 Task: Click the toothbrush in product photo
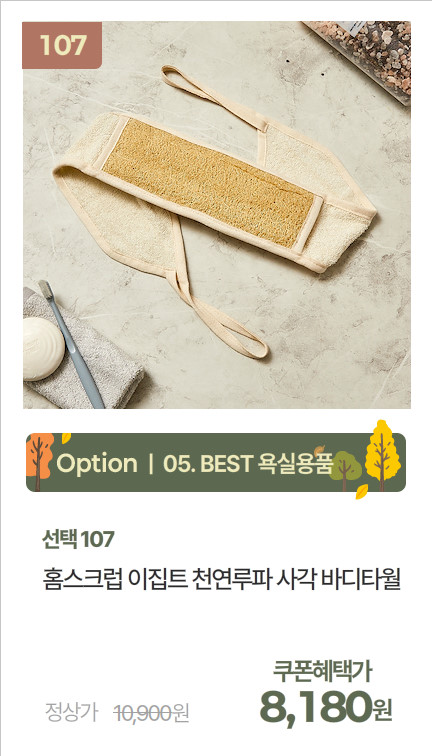(71, 344)
